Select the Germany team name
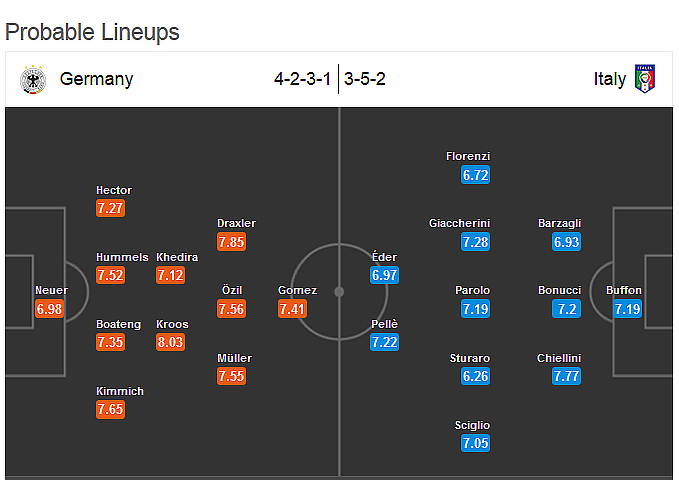 coord(96,79)
